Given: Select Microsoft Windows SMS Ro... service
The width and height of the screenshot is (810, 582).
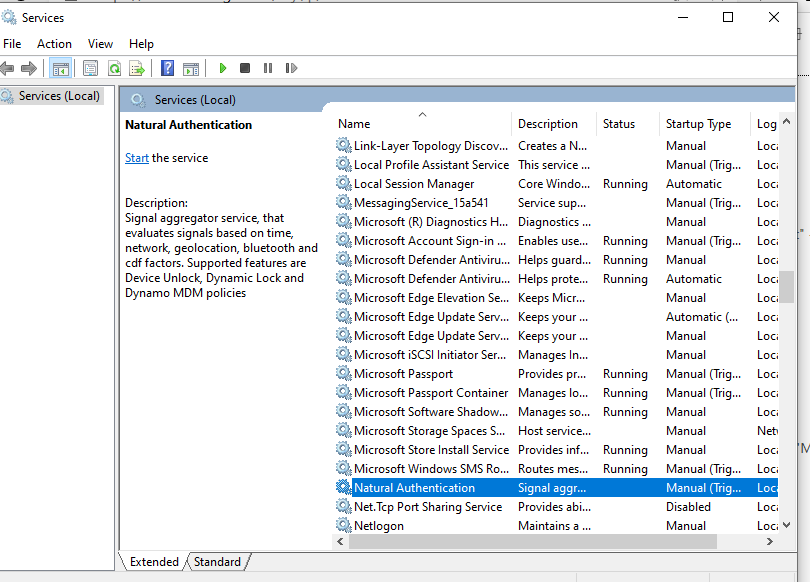Looking at the screenshot, I should [x=431, y=469].
